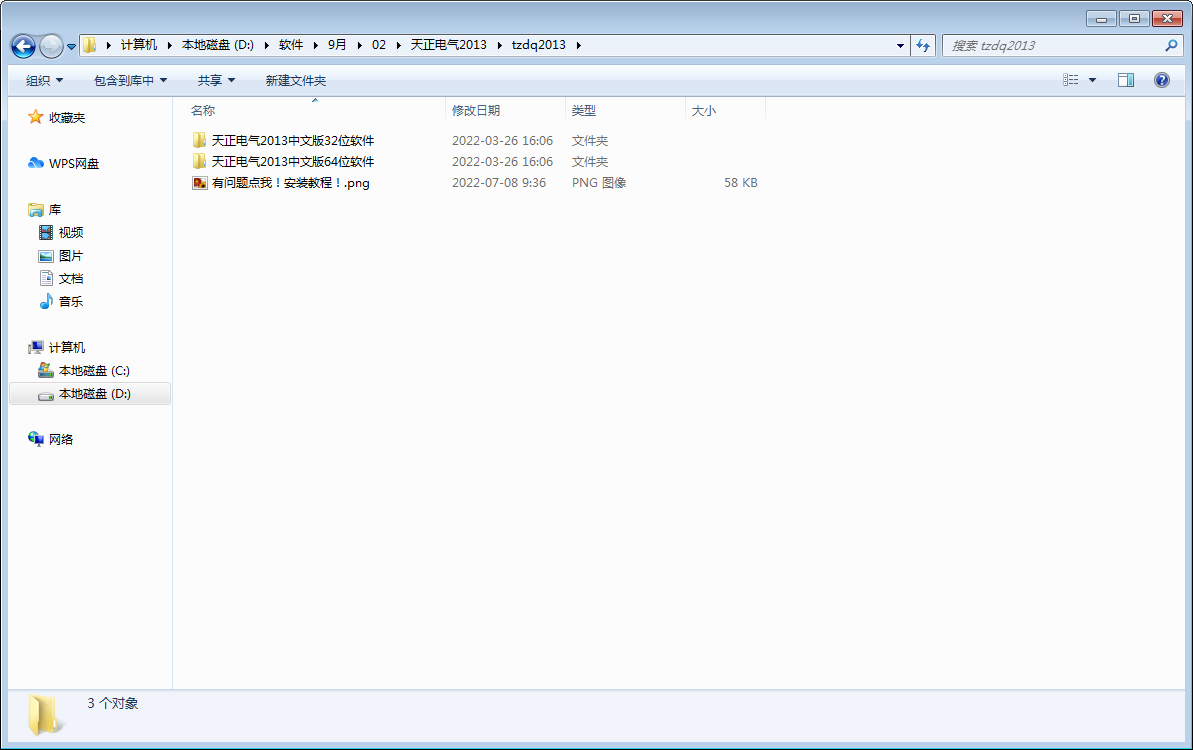Open the help question mark icon
The height and width of the screenshot is (750, 1193).
pyautogui.click(x=1162, y=80)
